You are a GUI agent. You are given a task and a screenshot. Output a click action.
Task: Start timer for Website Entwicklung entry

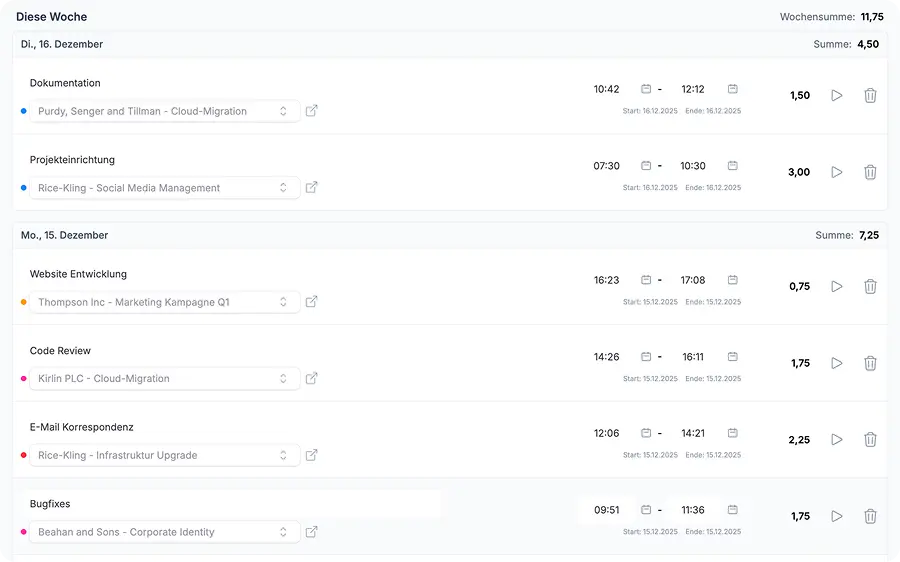tap(837, 286)
